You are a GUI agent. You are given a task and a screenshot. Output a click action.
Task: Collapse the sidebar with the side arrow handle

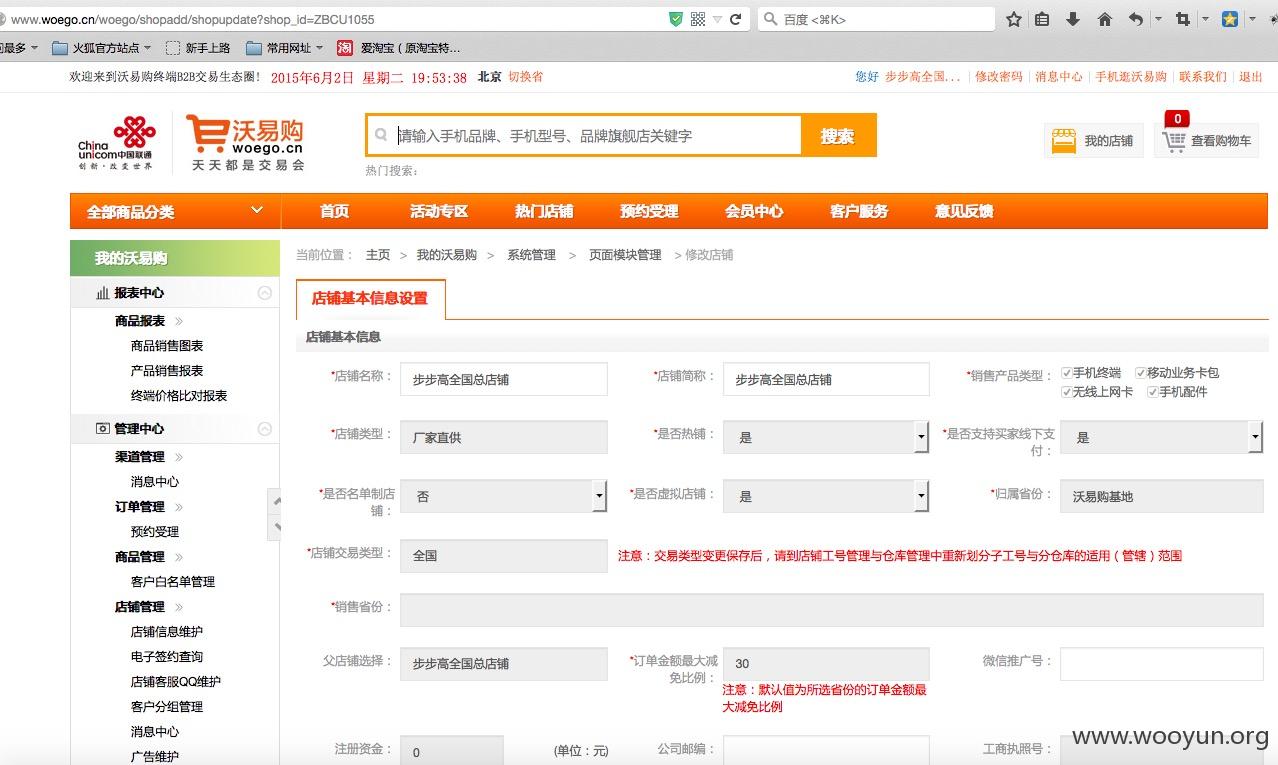point(275,513)
